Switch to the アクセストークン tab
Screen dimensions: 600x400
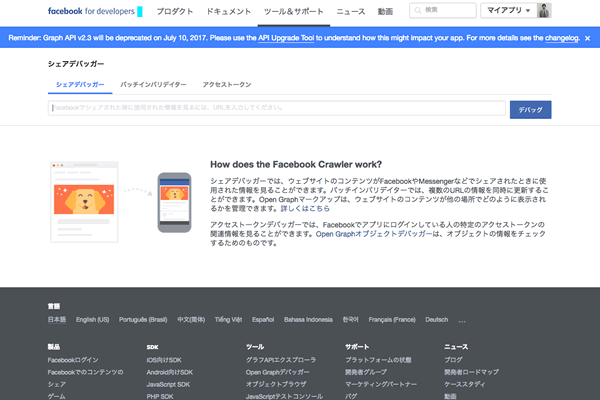pyautogui.click(x=227, y=85)
